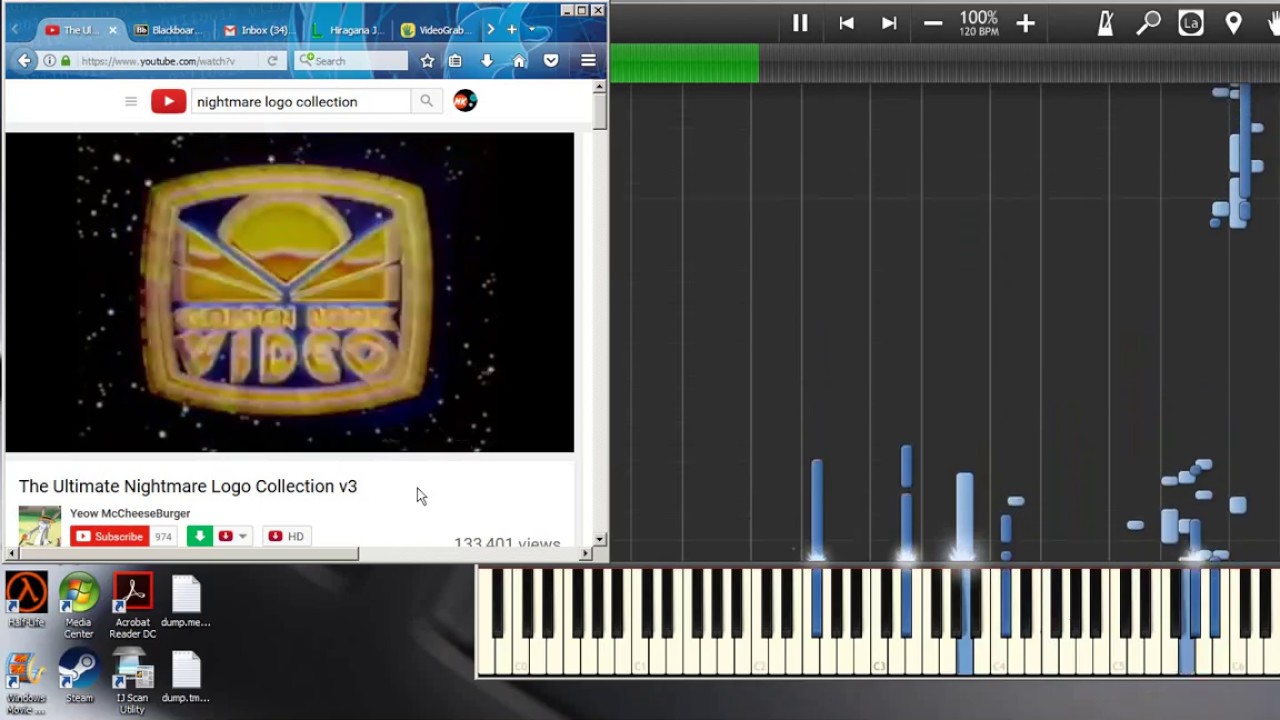Switch to the Gmail Inbox (34) tab
This screenshot has height=720, width=1280.
pos(257,30)
